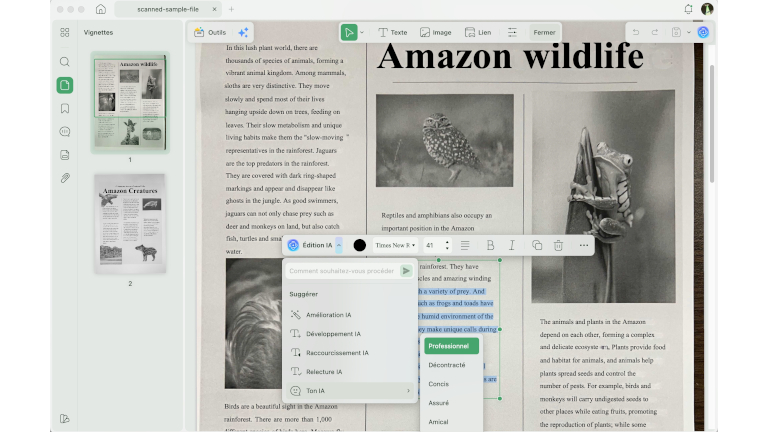Screen dimensions: 768x432
Task: Click the undo arrow icon
Action: [x=636, y=32]
